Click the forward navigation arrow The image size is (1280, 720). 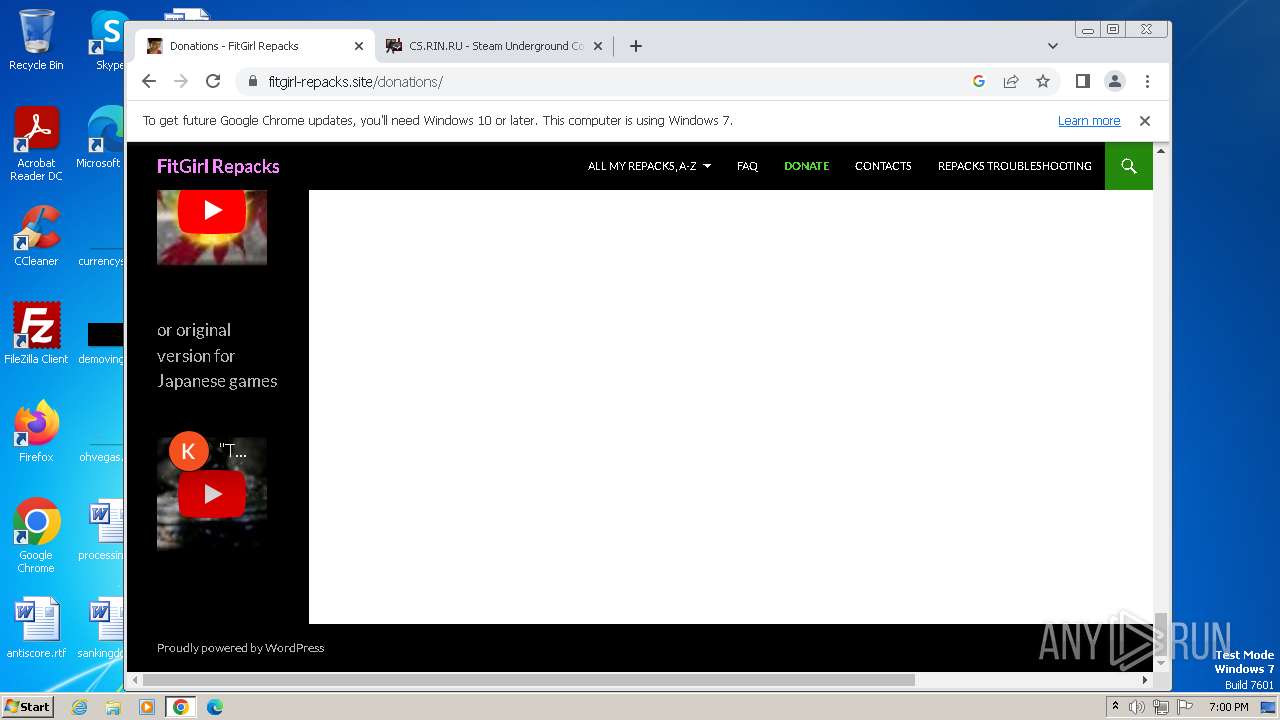click(181, 81)
